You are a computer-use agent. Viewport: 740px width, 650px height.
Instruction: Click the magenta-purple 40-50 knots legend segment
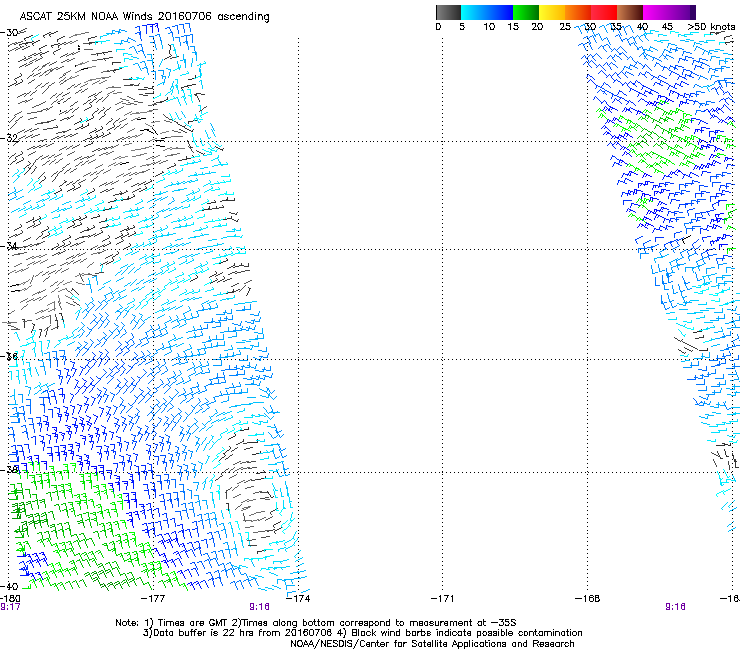[x=669, y=12]
